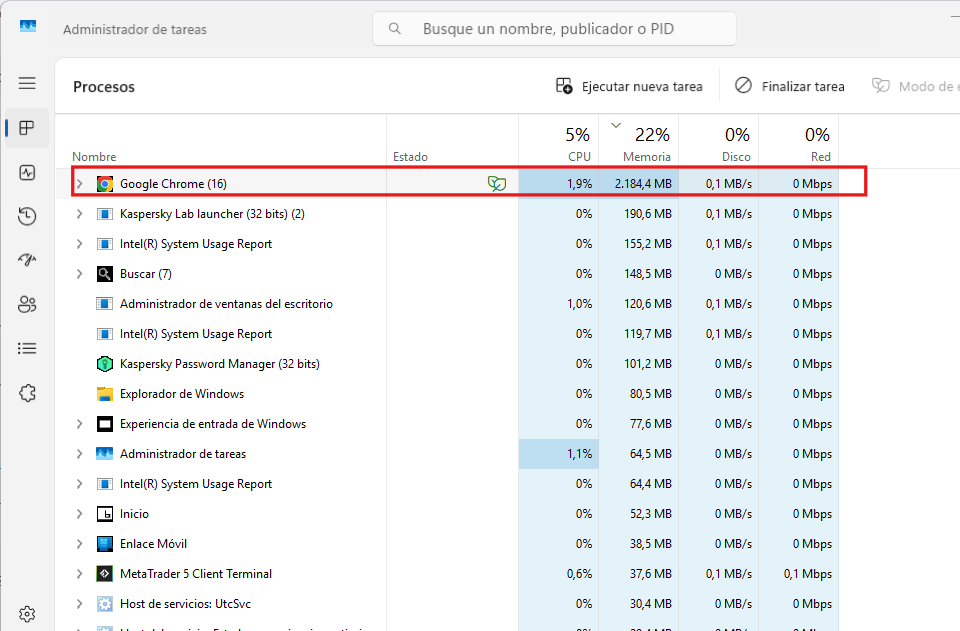Click the Kaspersky Password Manager shield icon
960x631 pixels.
pyautogui.click(x=105, y=364)
